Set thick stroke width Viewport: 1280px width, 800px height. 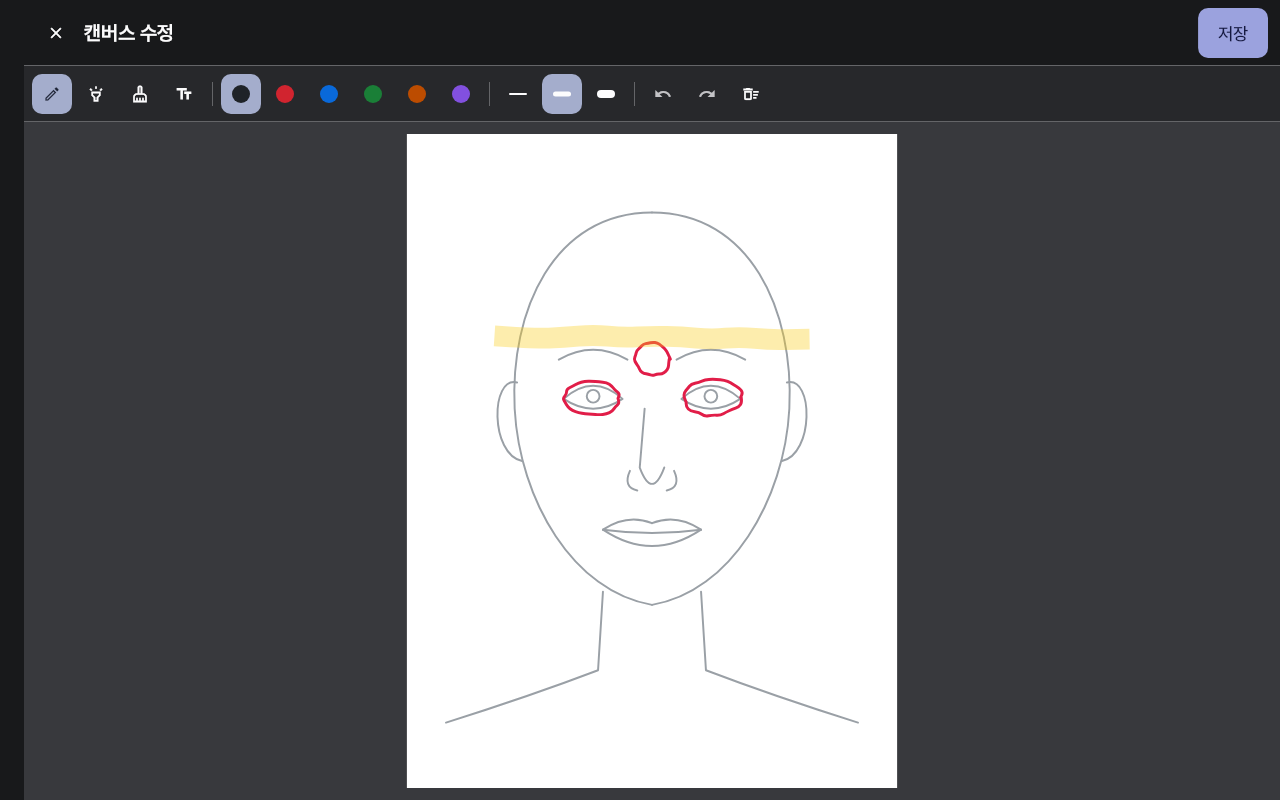pyautogui.click(x=606, y=94)
